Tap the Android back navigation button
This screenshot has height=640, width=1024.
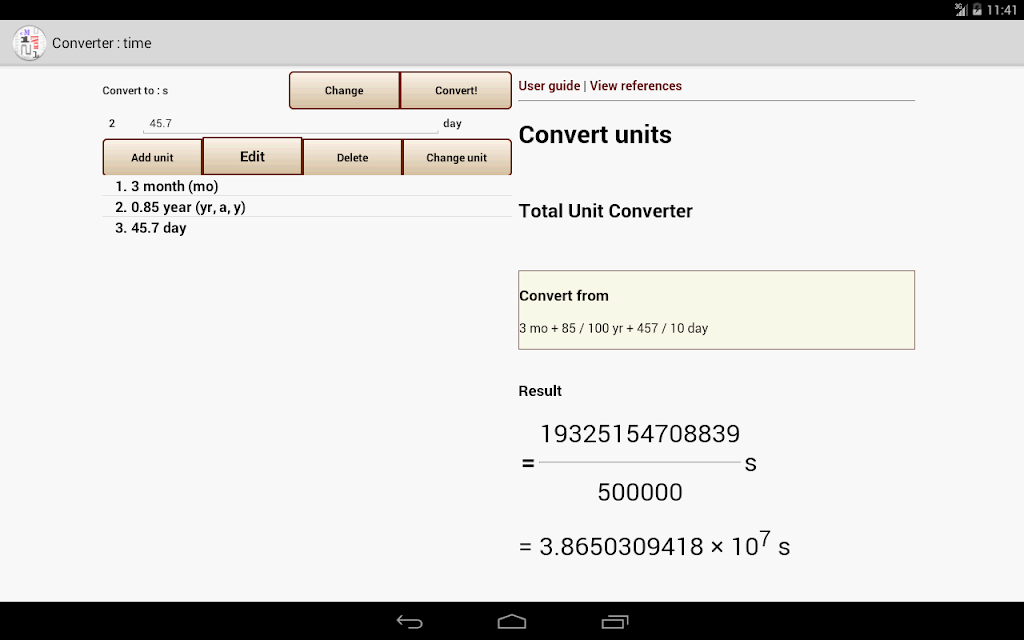[409, 622]
